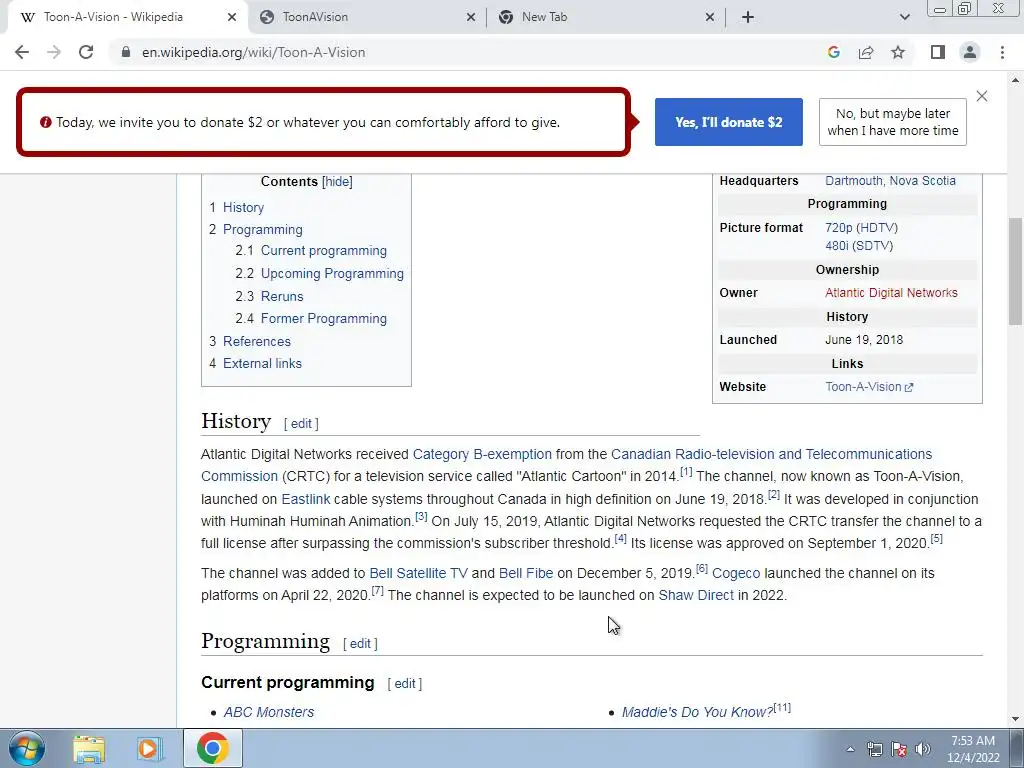Open the Shaw Direct link

(696, 596)
